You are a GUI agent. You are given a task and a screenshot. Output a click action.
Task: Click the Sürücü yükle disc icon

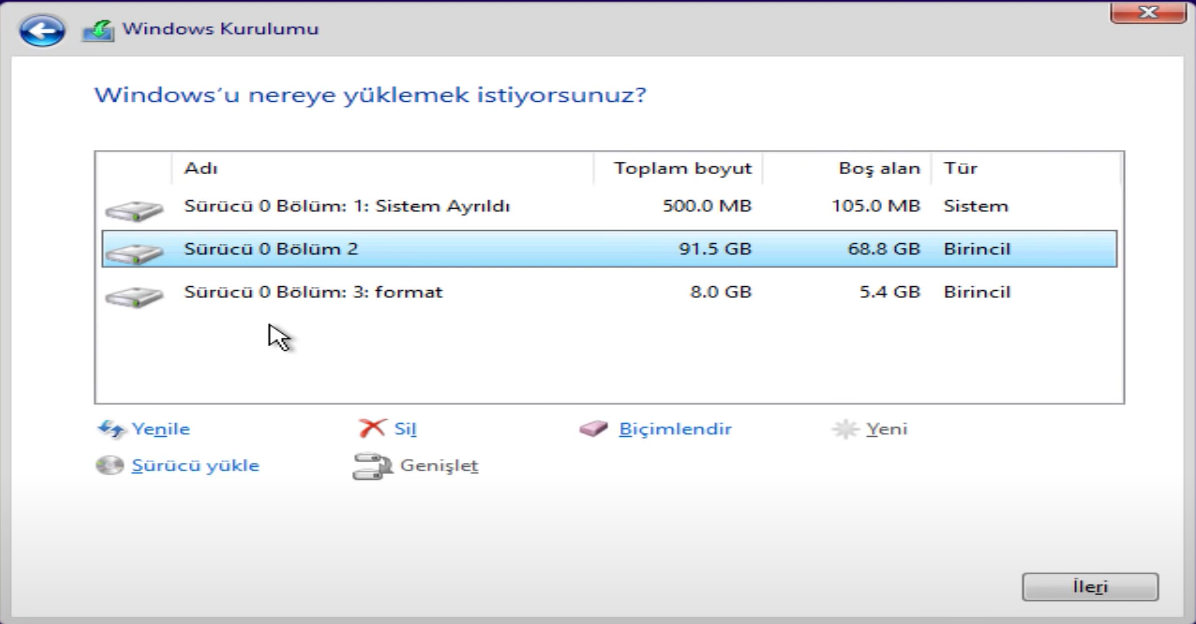point(110,465)
